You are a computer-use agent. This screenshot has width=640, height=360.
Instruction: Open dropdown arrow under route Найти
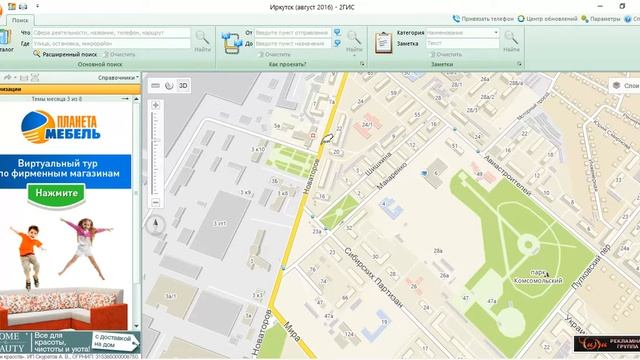click(354, 55)
